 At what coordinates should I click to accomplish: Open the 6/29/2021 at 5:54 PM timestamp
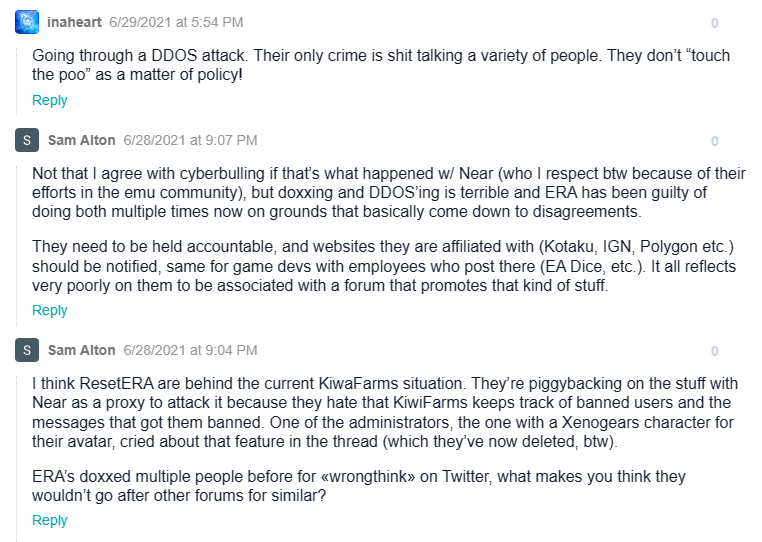point(176,22)
